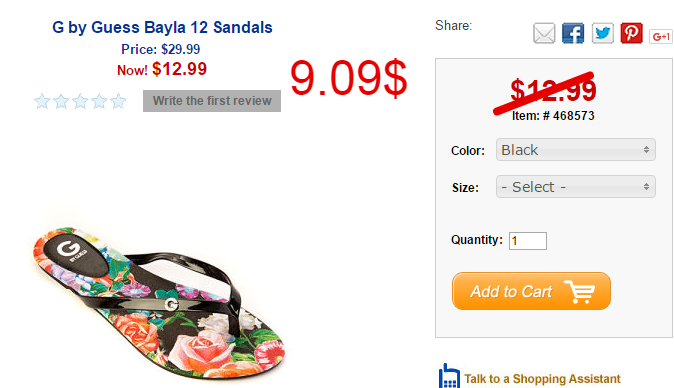Screen dimensions: 674x388
Task: Click Write the first review button
Action: point(212,101)
